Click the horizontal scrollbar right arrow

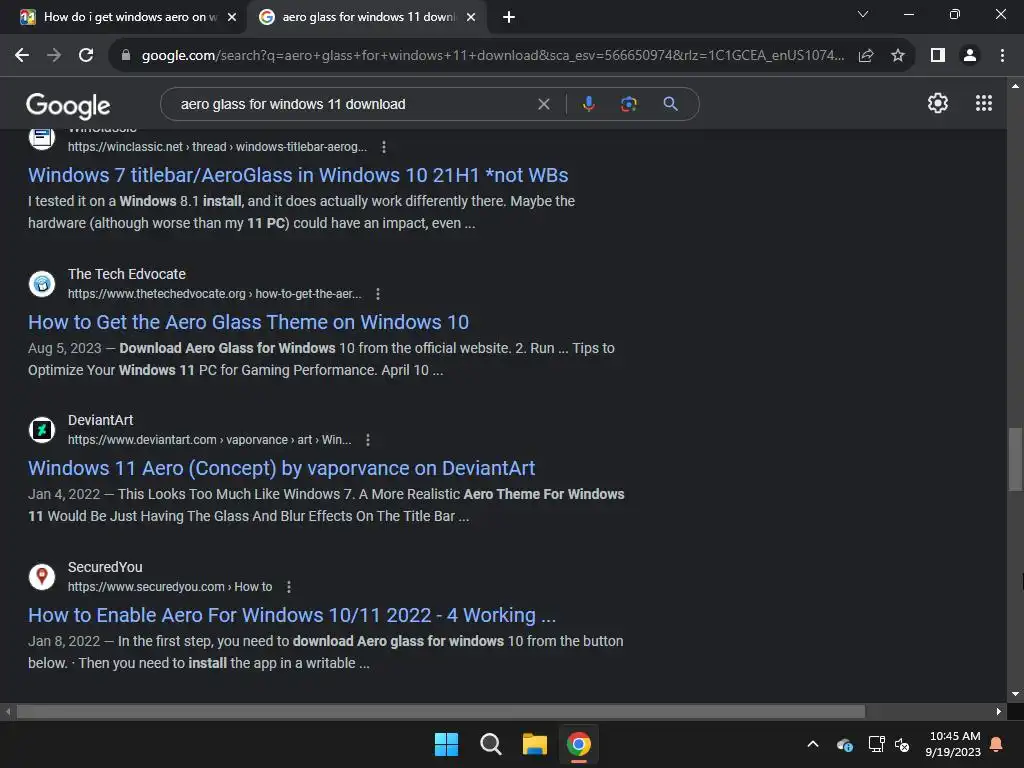pos(999,711)
